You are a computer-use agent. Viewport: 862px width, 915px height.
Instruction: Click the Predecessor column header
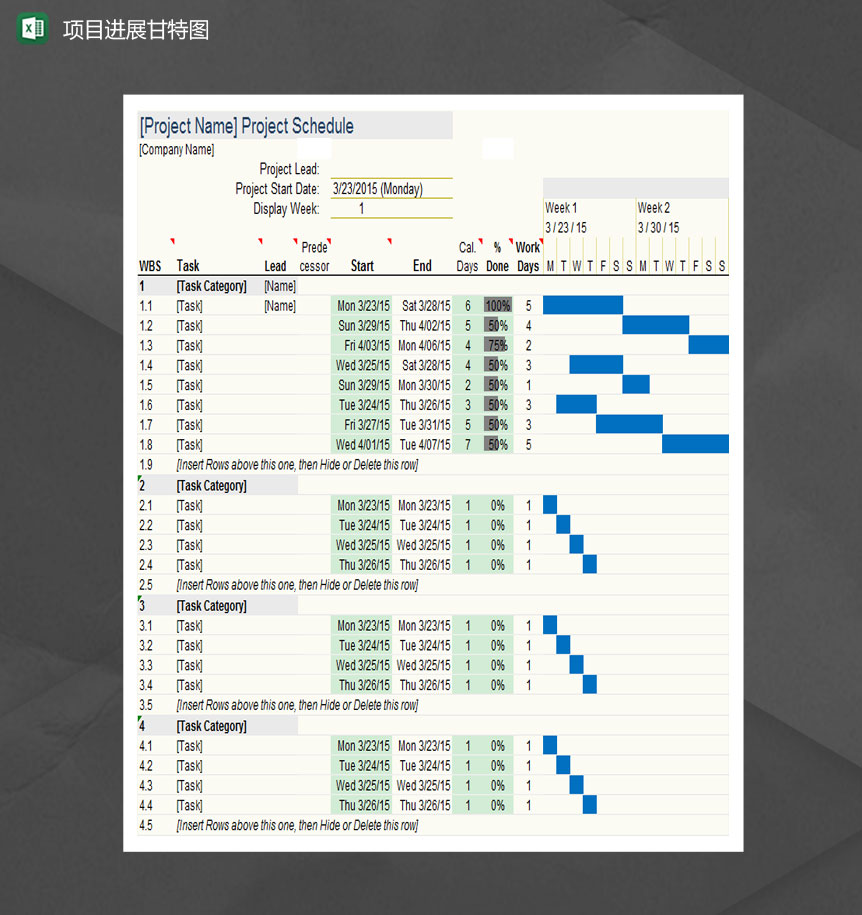click(x=314, y=257)
